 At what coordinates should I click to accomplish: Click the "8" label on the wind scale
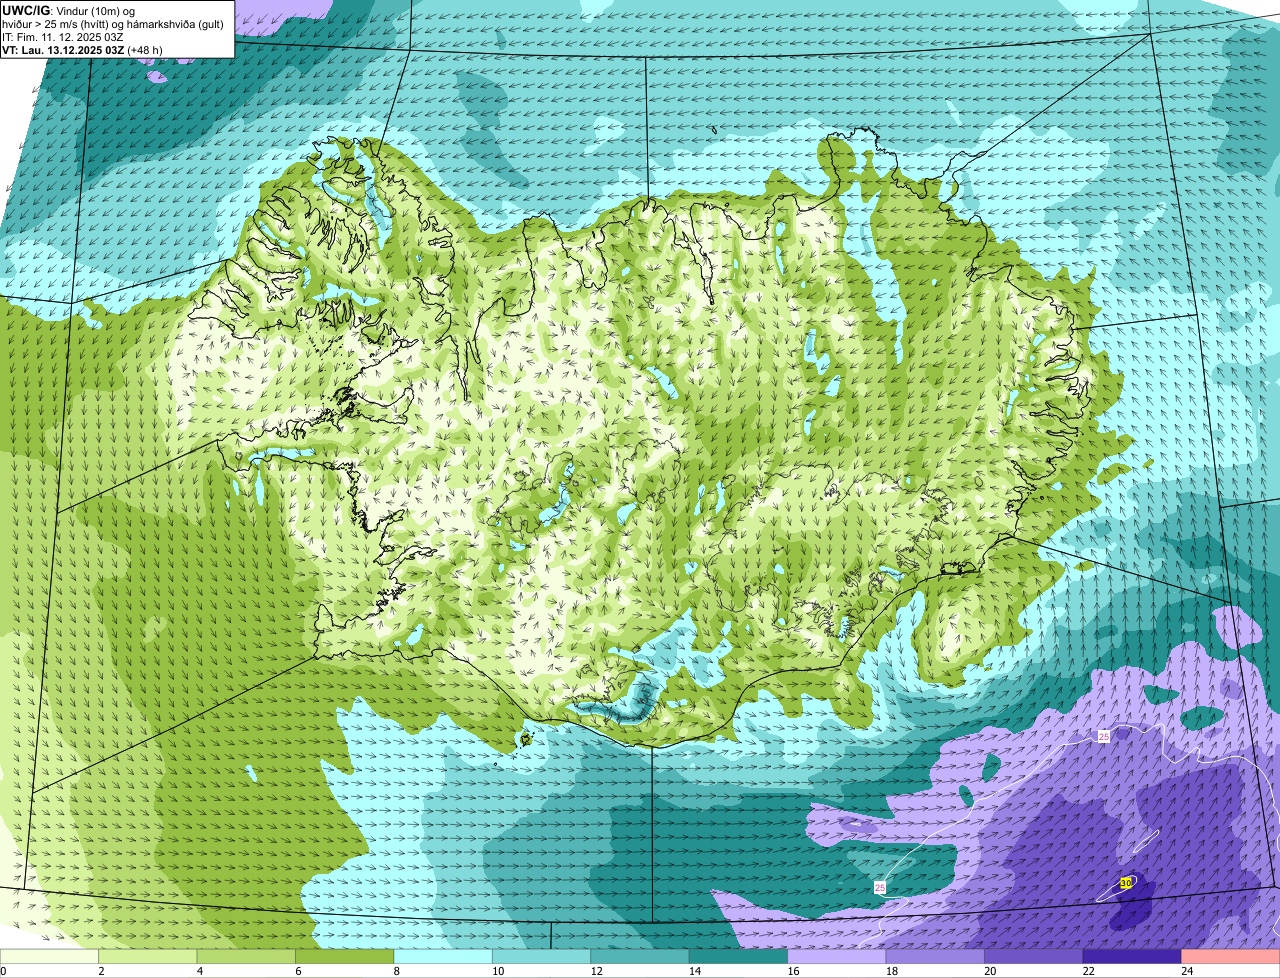click(397, 971)
